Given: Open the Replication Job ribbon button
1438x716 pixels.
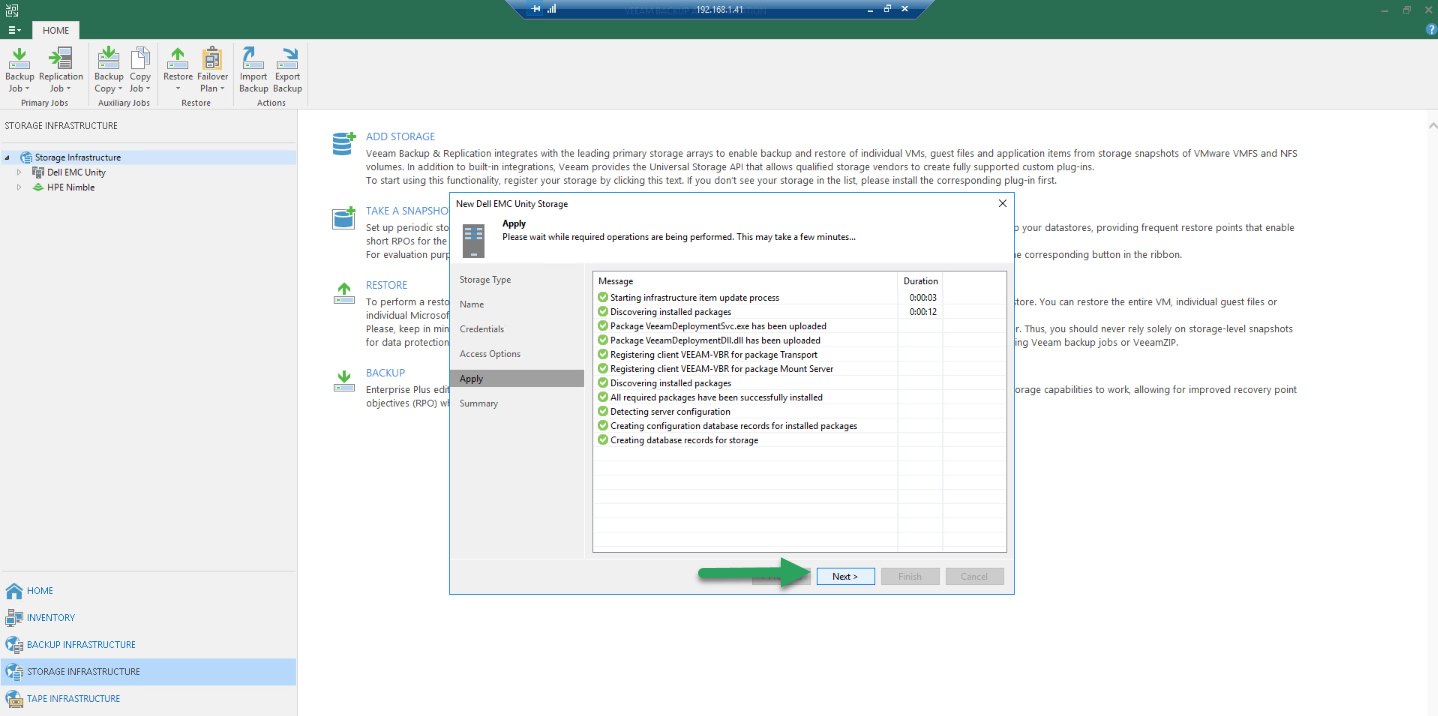Looking at the screenshot, I should pos(61,70).
